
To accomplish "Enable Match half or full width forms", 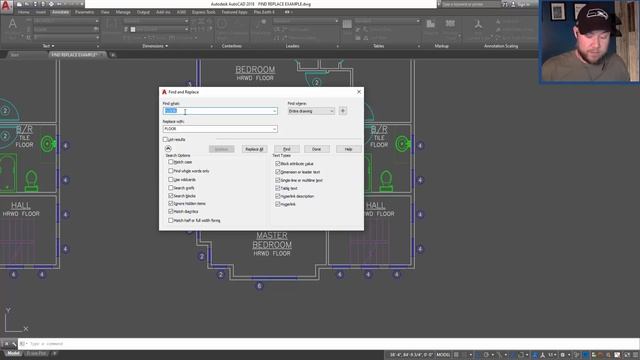I will tap(171, 220).
